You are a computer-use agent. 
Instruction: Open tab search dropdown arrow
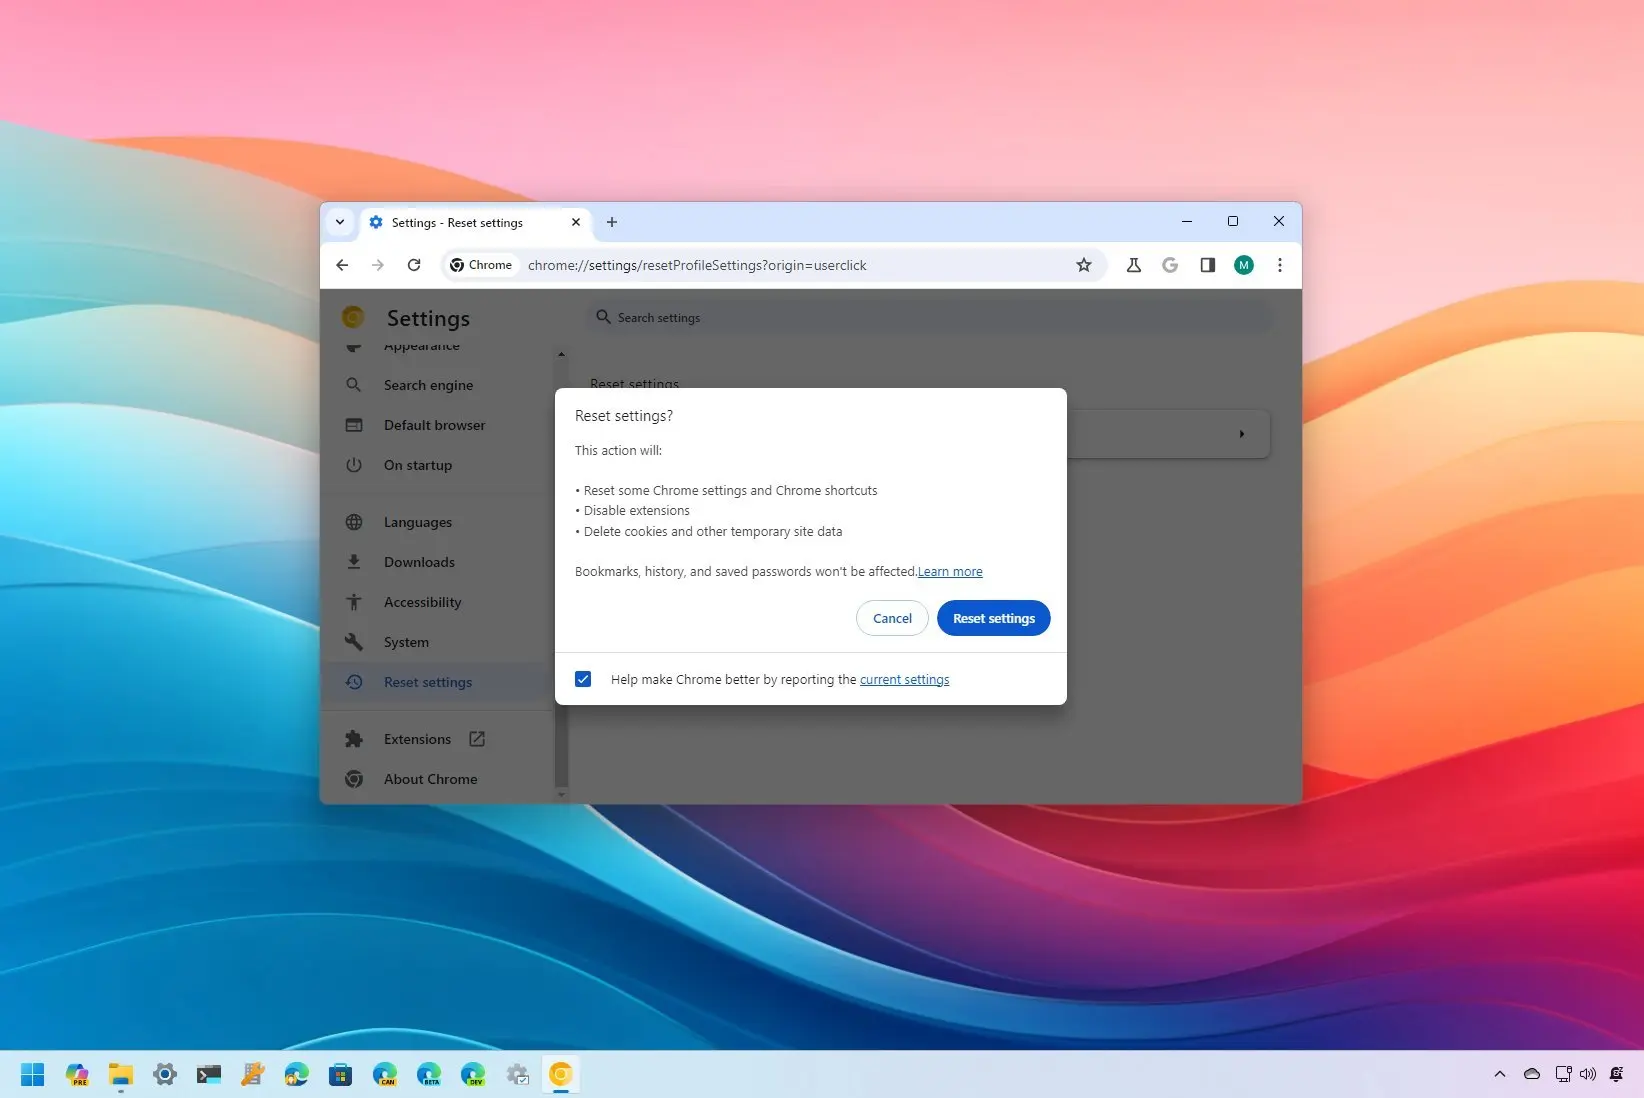click(340, 222)
